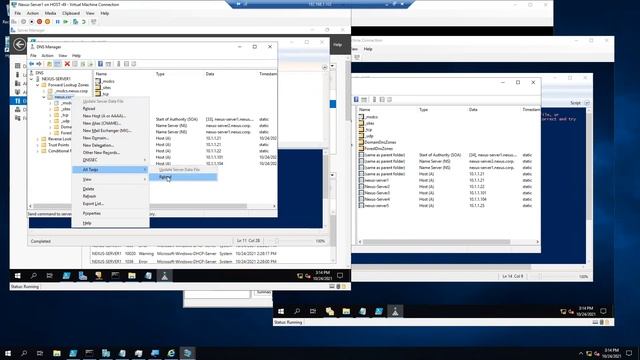Image resolution: width=640 pixels, height=360 pixels.
Task: Click Help at bottom of context menu
Action: pos(87,223)
